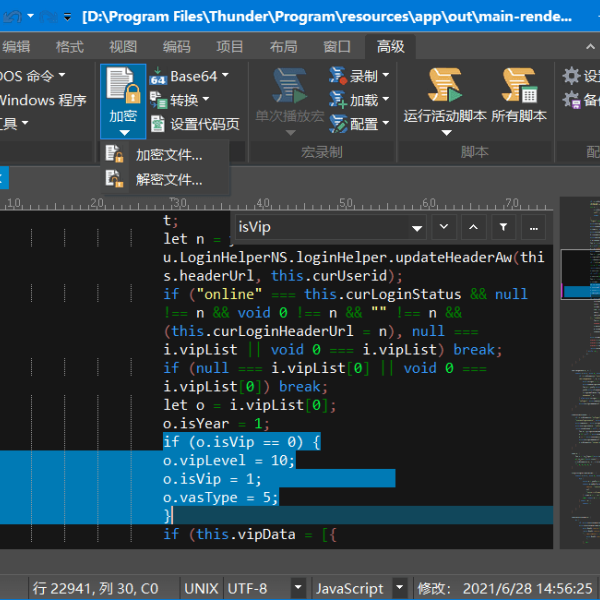The width and height of the screenshot is (600, 600).
Task: Expand the 加载 dropdown arrow
Action: pyautogui.click(x=385, y=99)
